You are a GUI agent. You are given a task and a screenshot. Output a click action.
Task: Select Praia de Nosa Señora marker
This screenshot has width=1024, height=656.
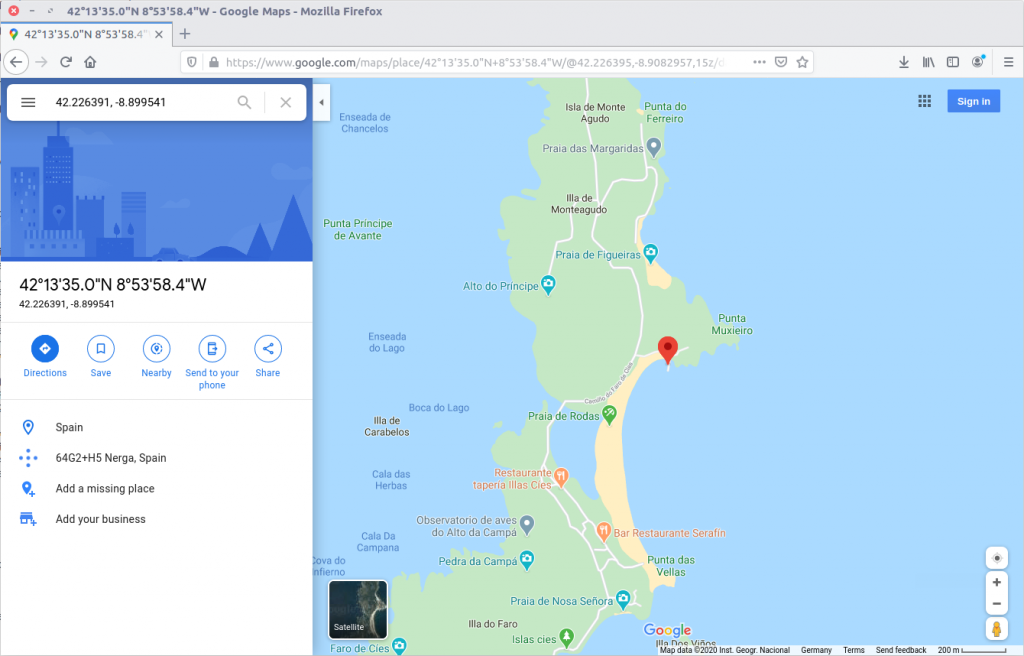tap(623, 599)
